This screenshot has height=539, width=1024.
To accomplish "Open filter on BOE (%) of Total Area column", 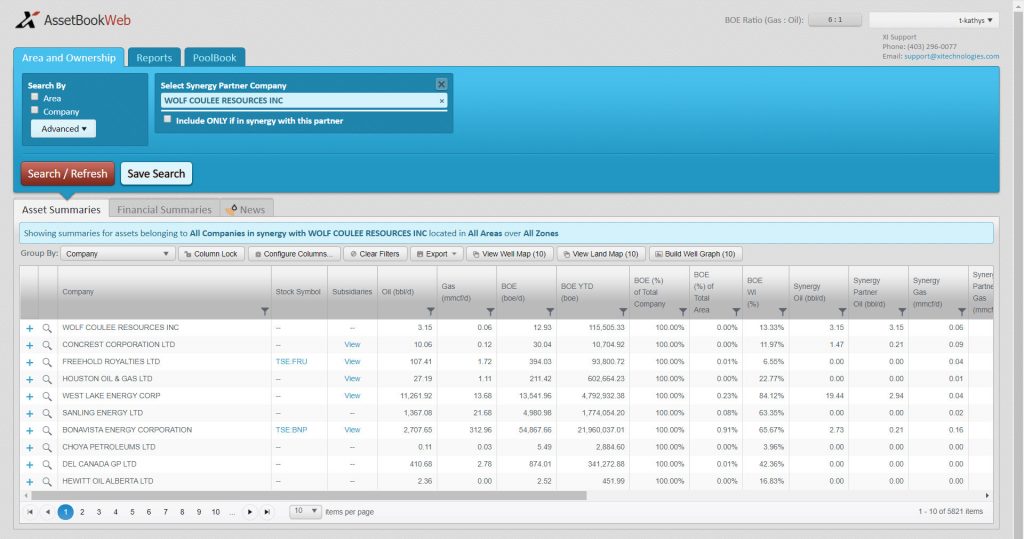I will (x=736, y=312).
